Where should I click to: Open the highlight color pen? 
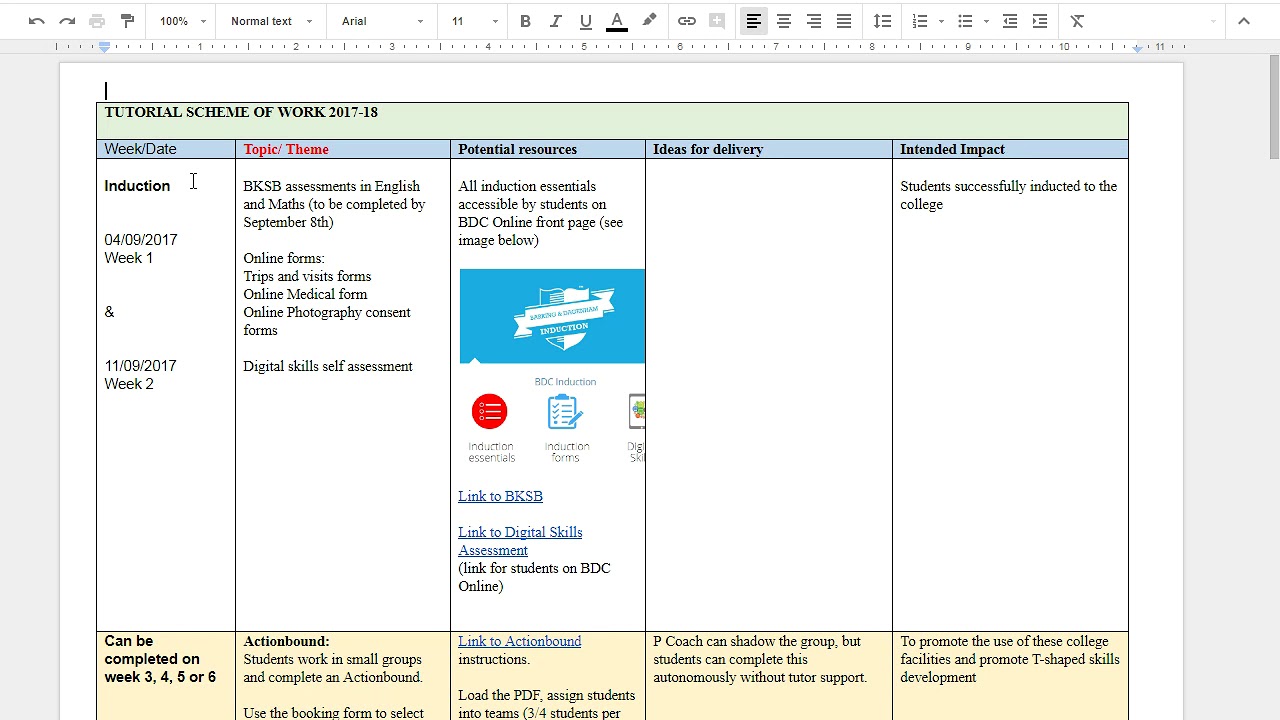click(649, 21)
